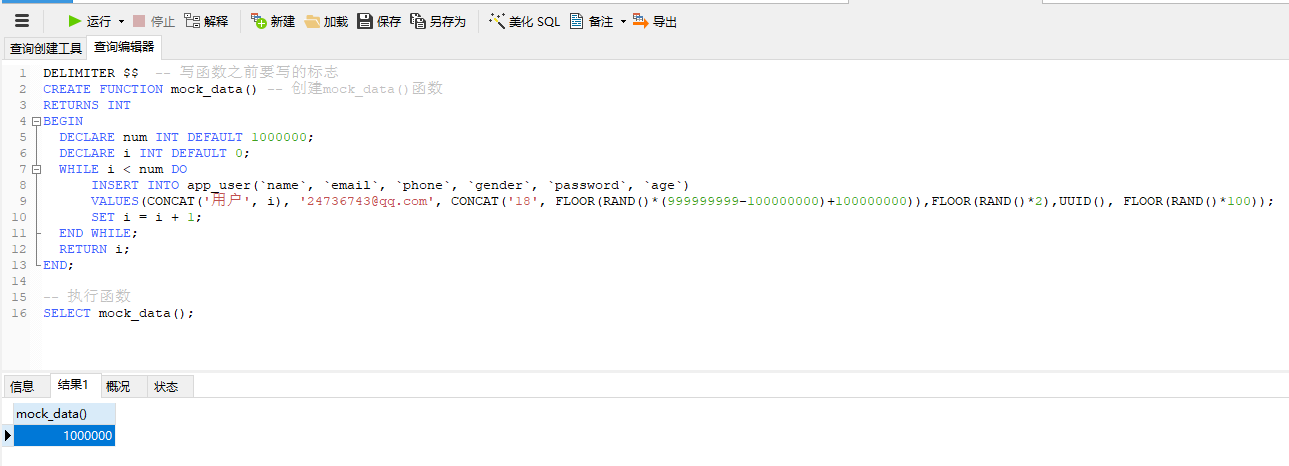Select the 1000000 result cell
Image resolution: width=1289 pixels, height=466 pixels.
[x=64, y=435]
